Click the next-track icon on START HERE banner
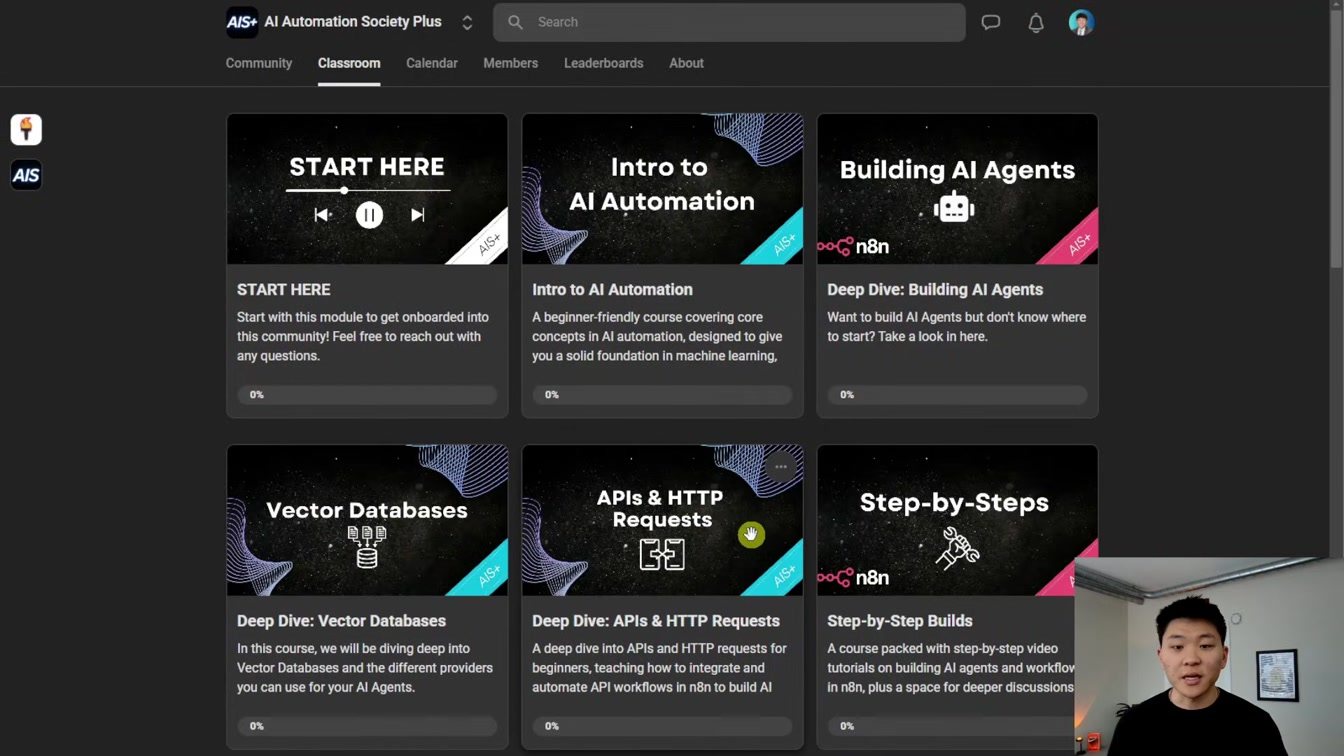The image size is (1344, 756). (417, 215)
